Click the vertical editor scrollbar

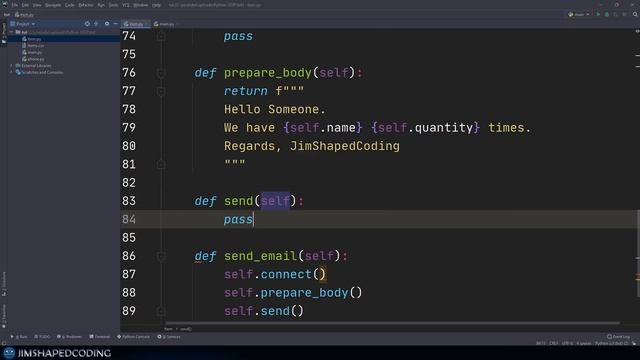[x=638, y=253]
